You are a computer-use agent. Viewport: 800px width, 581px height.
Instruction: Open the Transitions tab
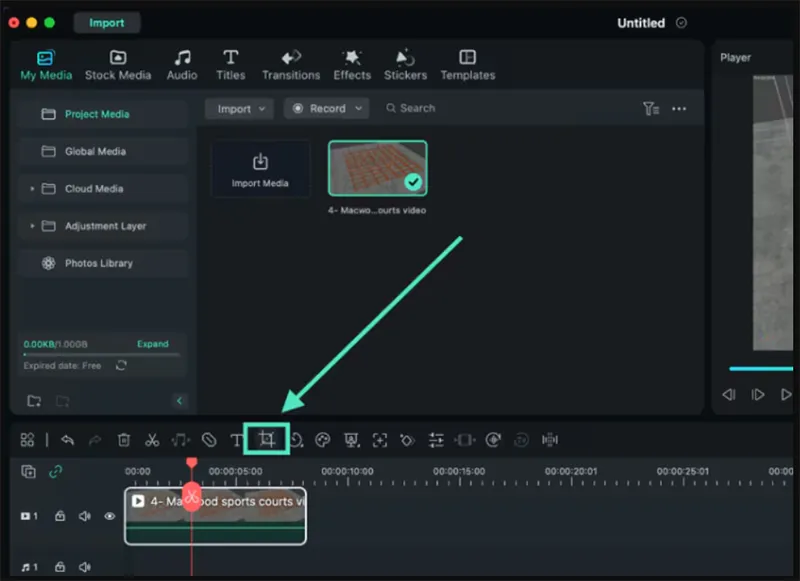pyautogui.click(x=291, y=64)
